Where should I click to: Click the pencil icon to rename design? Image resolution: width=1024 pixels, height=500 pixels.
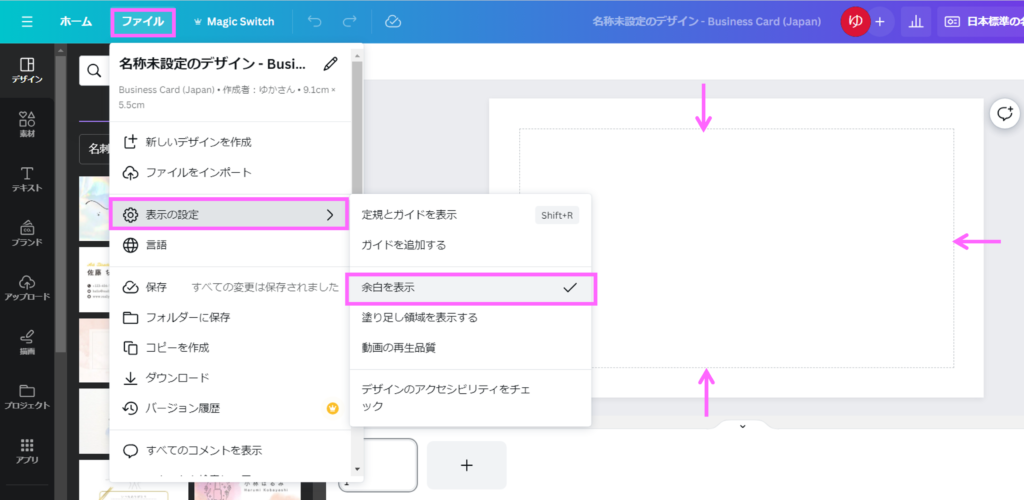(331, 64)
